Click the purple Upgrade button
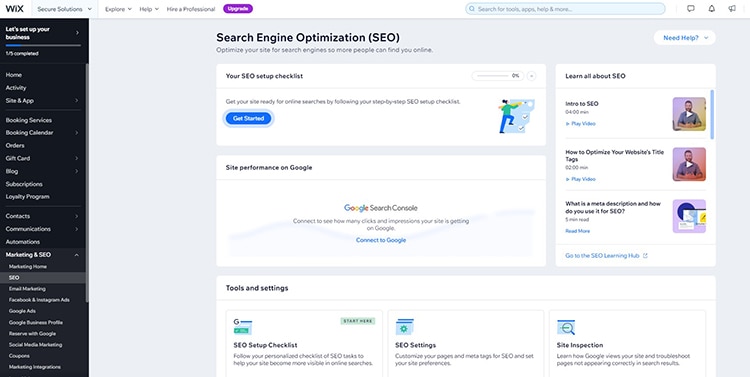Image resolution: width=750 pixels, height=377 pixels. 238,9
